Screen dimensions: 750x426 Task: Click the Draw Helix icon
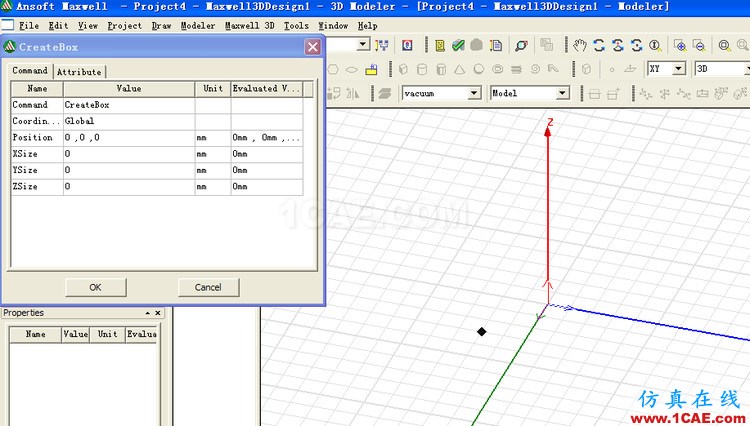[516, 69]
